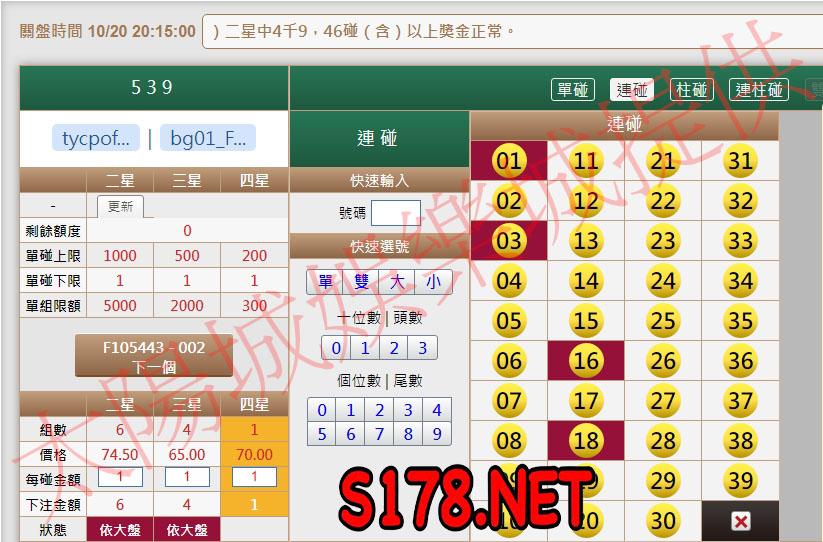Click 三星 price 65.00 cell
The image size is (823, 542).
pos(187,454)
